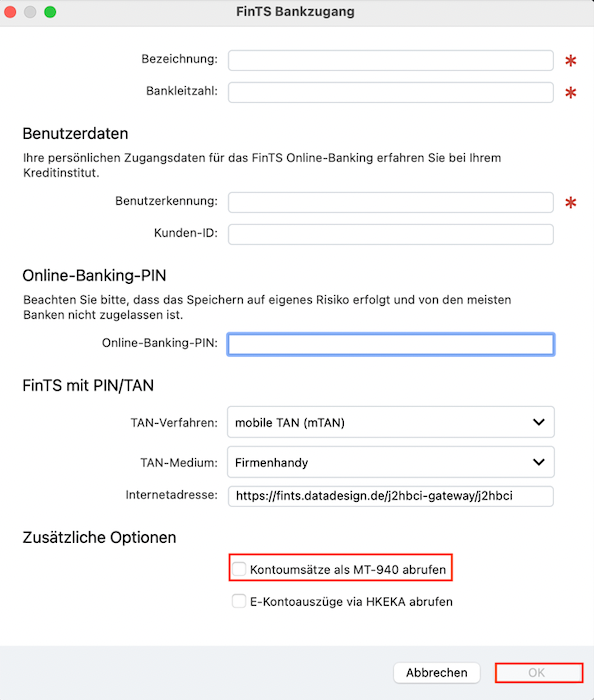Open the TAN-Verfahren chevron arrow
Image resolution: width=594 pixels, height=700 pixels.
tap(539, 422)
